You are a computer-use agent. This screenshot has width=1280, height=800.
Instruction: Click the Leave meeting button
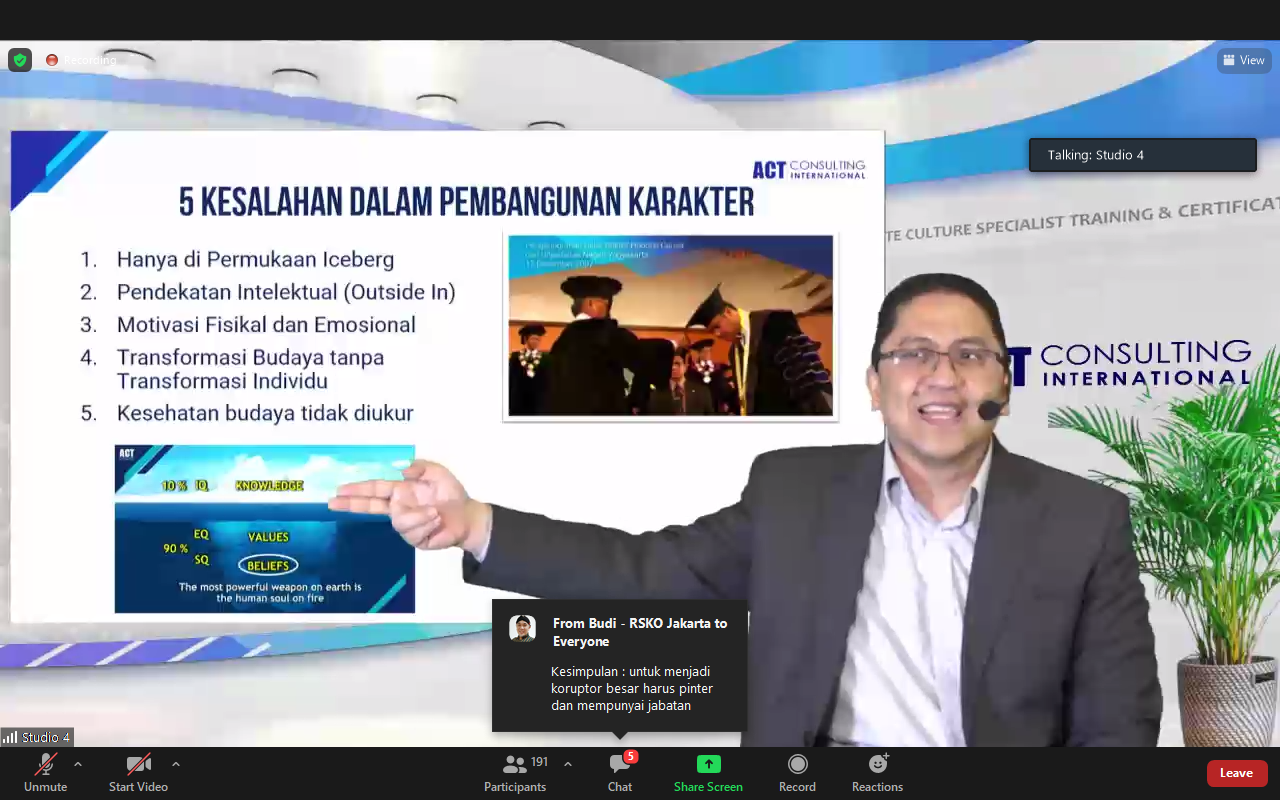(1236, 773)
